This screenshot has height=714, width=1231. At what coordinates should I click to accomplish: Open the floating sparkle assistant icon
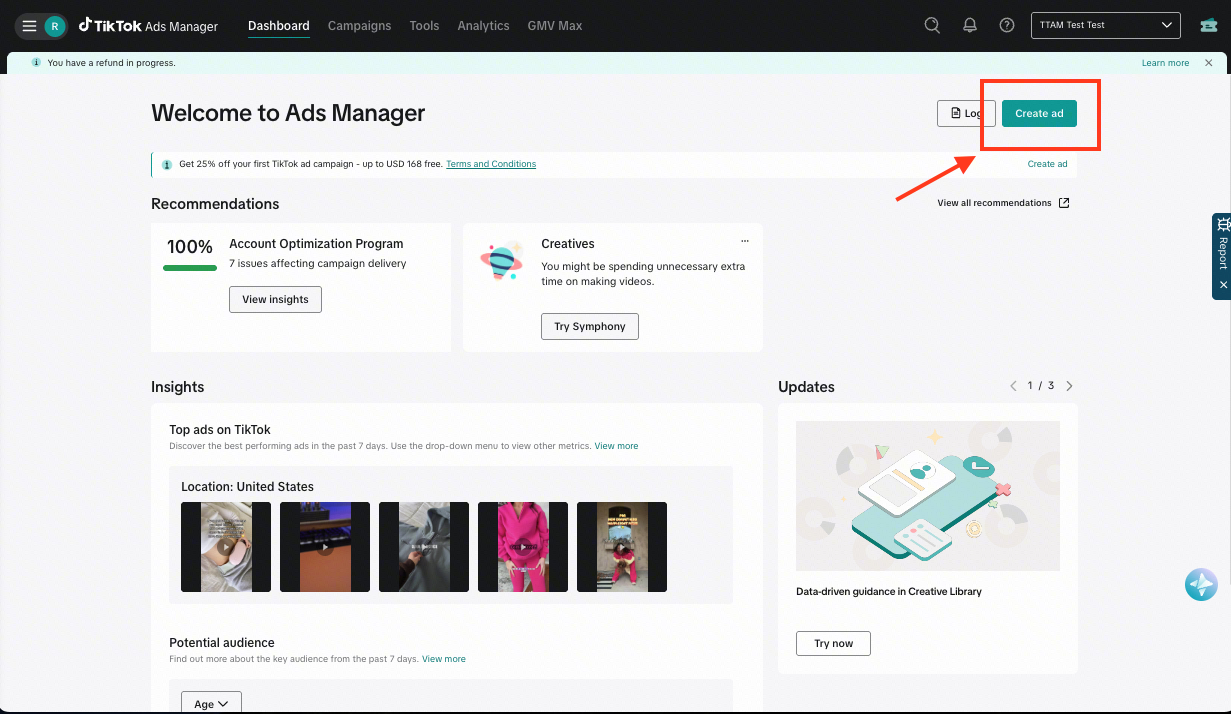[1201, 584]
